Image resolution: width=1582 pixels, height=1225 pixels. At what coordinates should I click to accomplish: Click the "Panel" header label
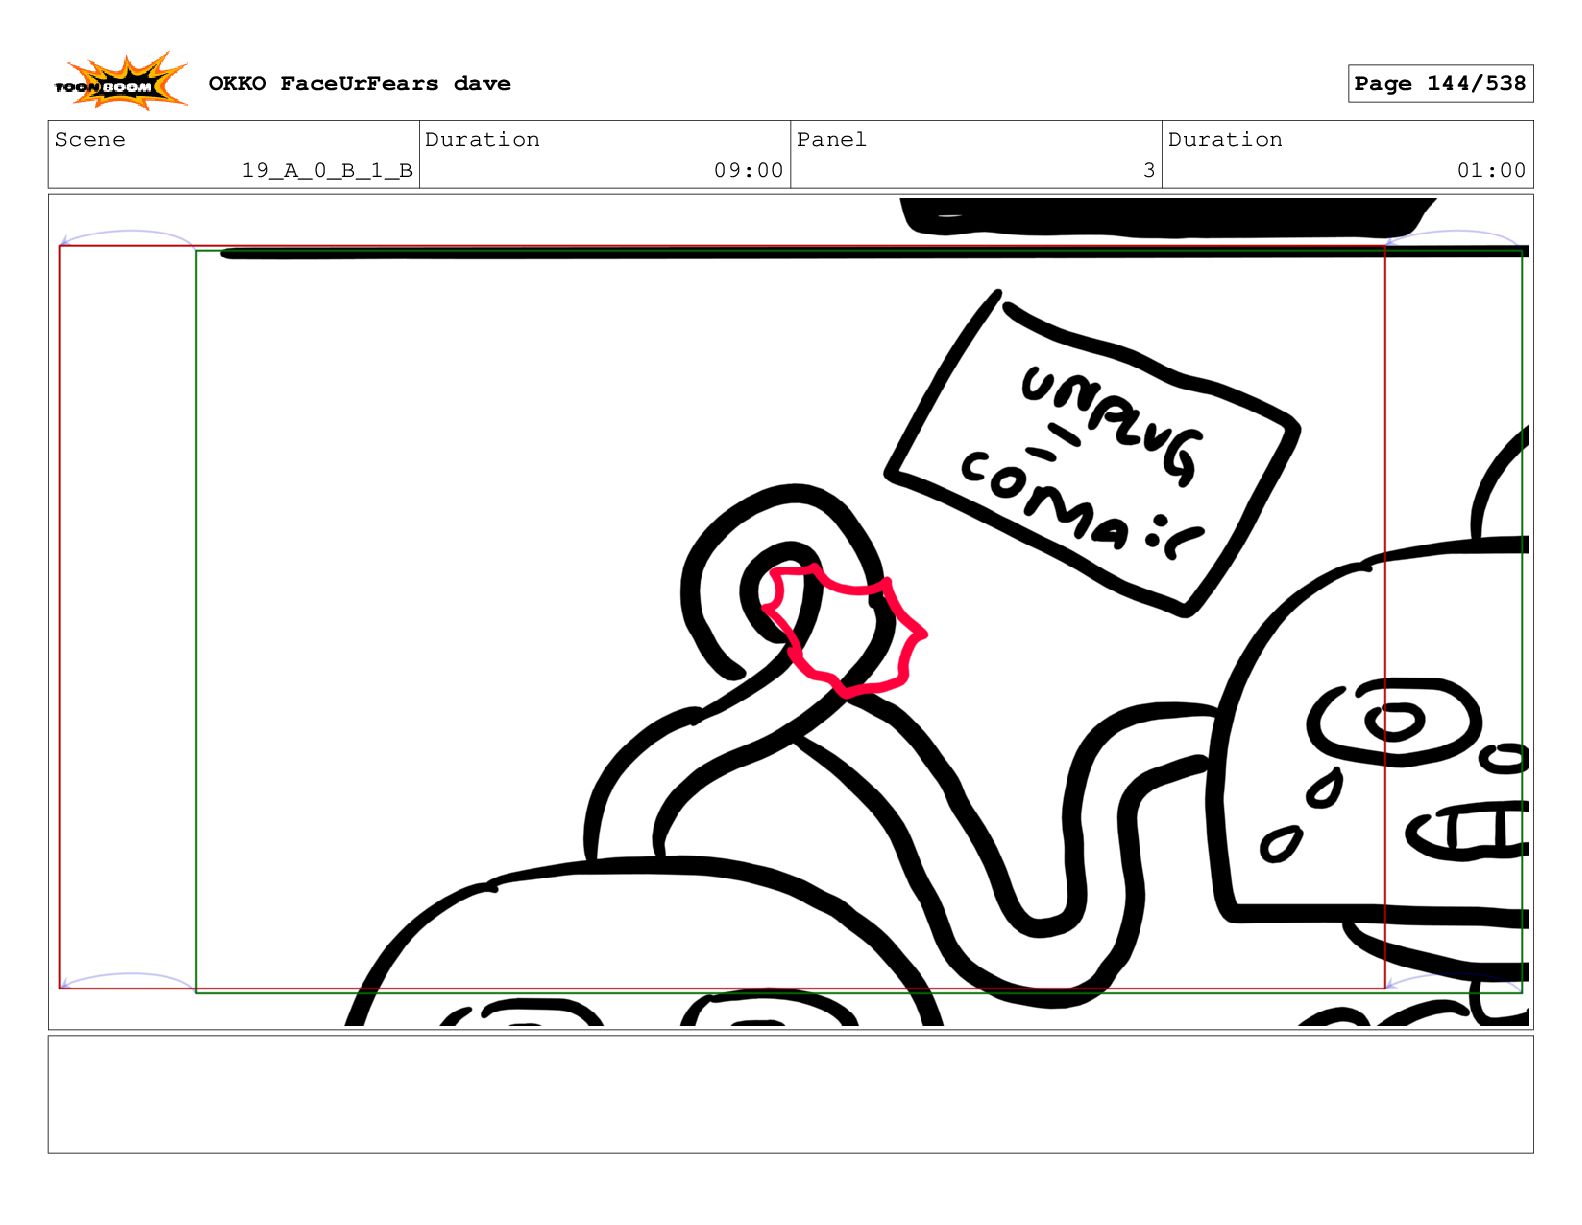[832, 140]
